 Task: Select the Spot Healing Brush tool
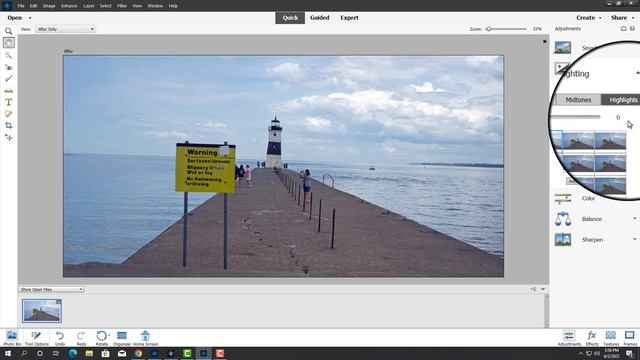pyautogui.click(x=9, y=114)
